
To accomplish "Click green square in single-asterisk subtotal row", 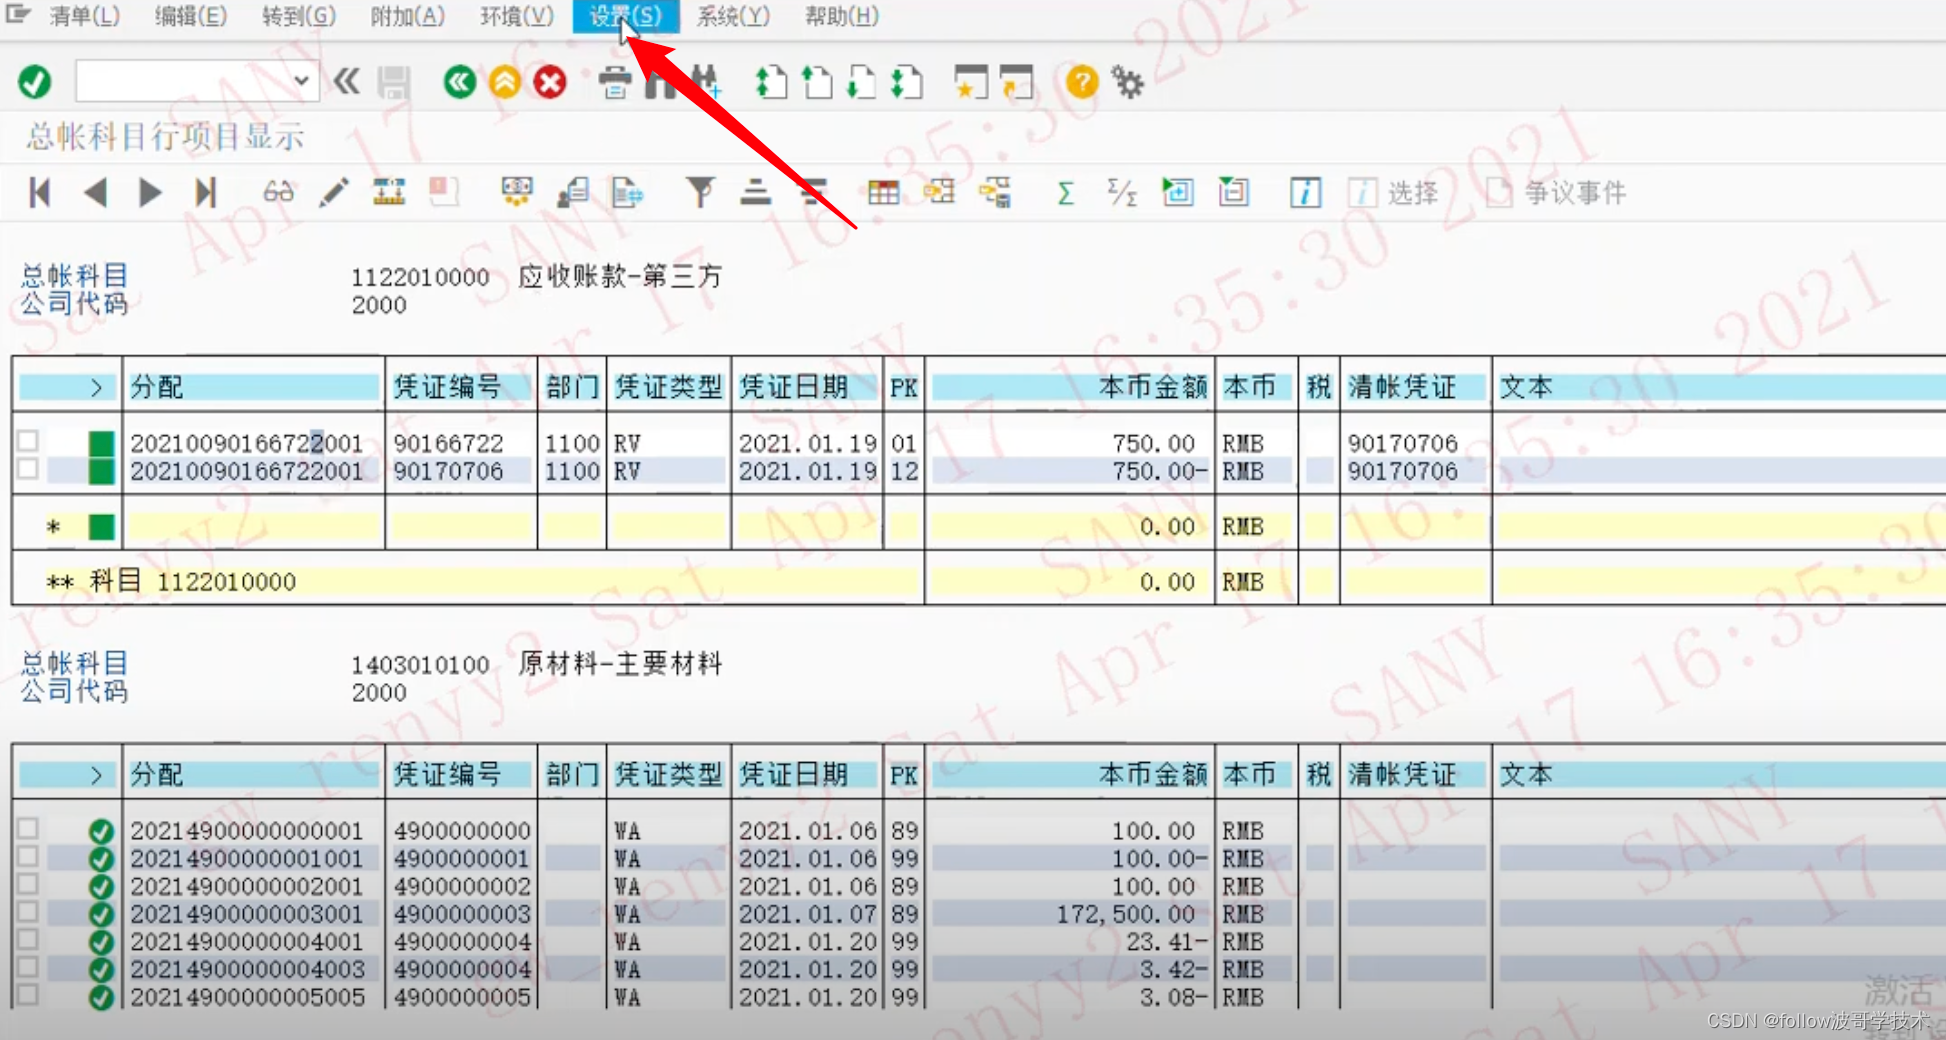I will 101,526.
